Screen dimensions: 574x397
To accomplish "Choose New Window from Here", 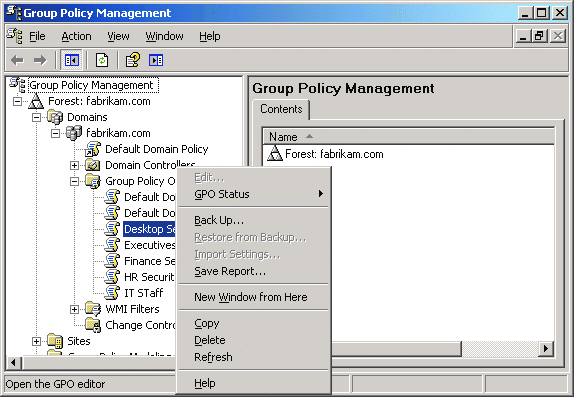I will [254, 297].
